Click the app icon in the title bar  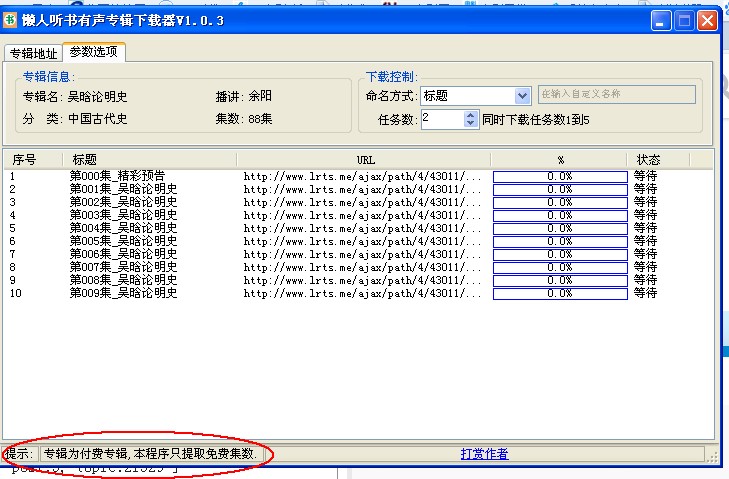tap(12, 21)
